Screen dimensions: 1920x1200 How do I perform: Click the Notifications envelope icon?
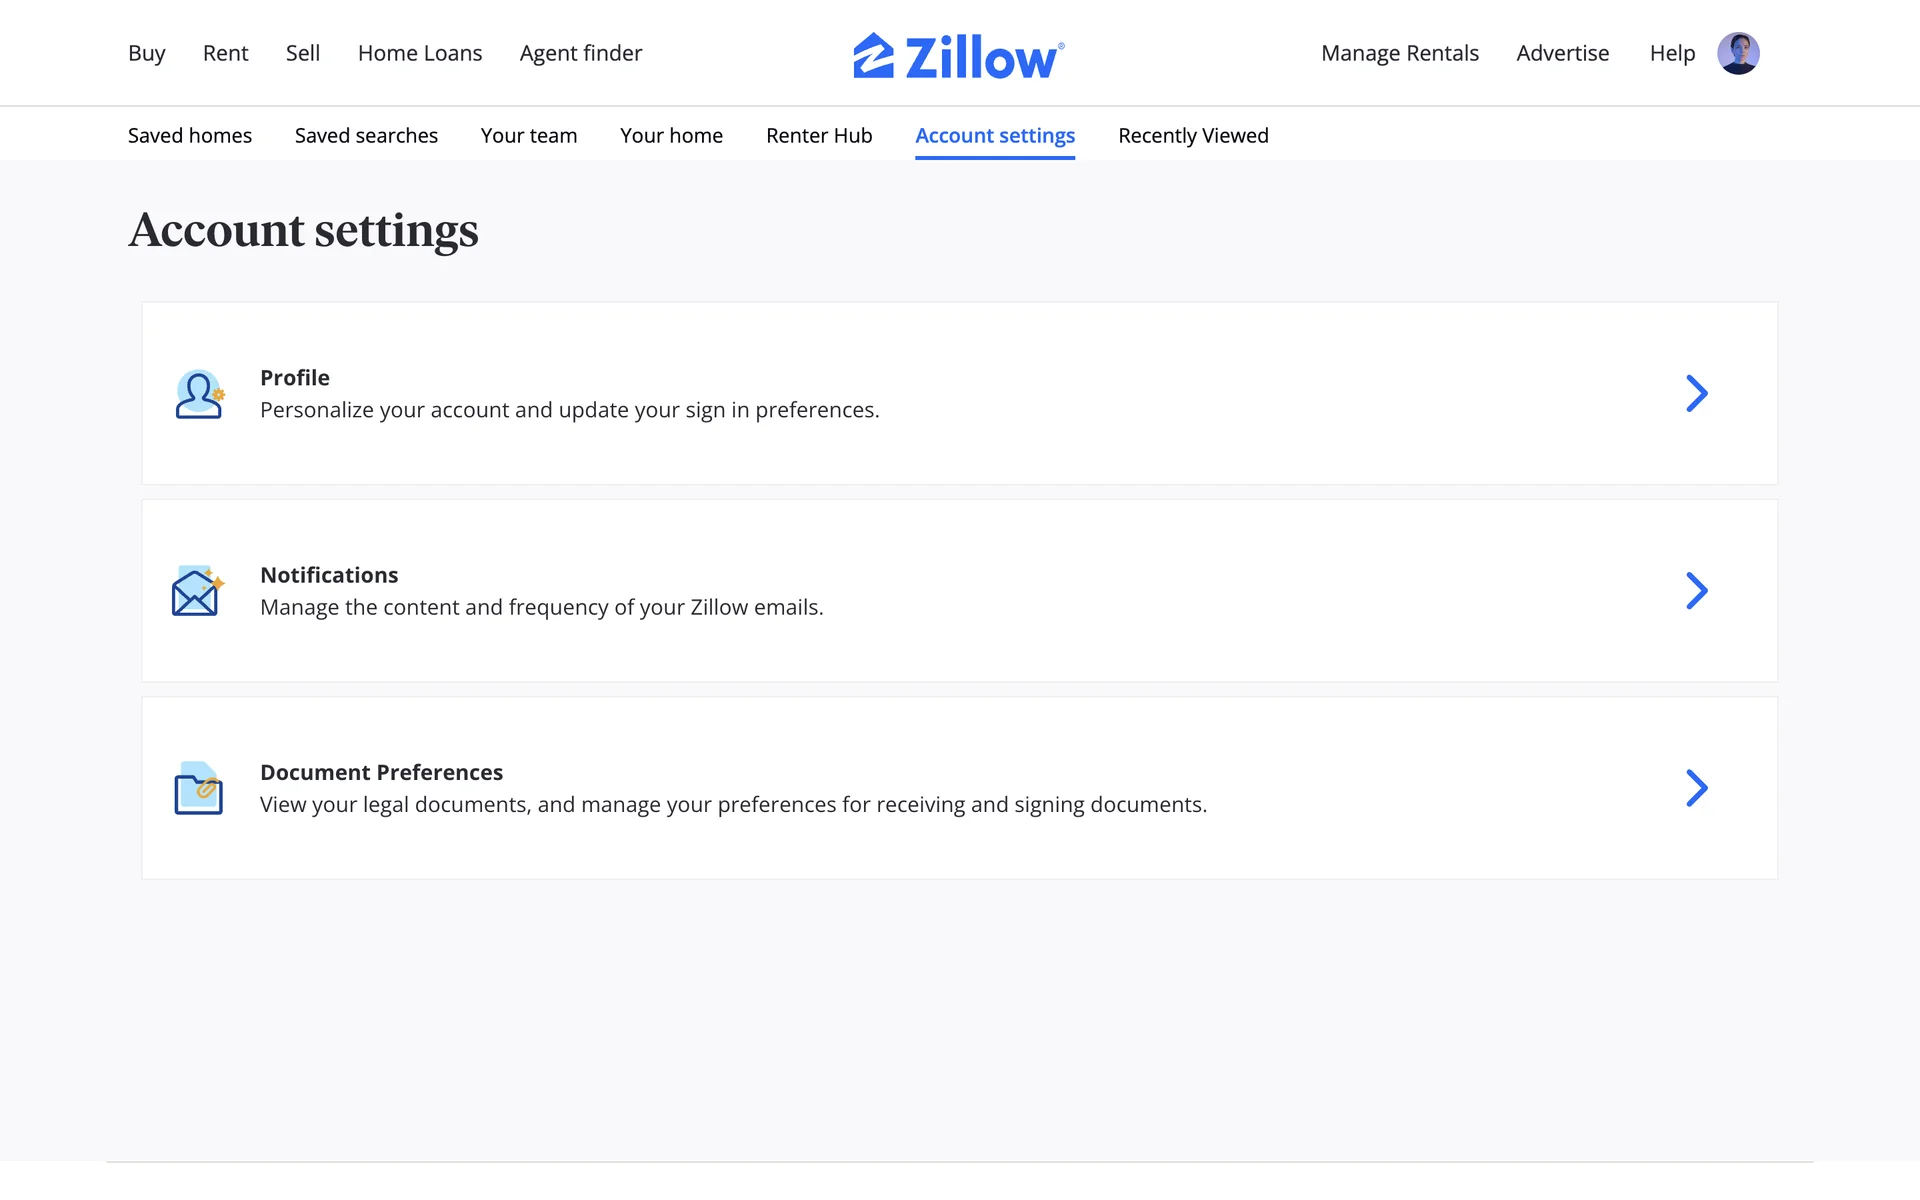click(x=197, y=591)
